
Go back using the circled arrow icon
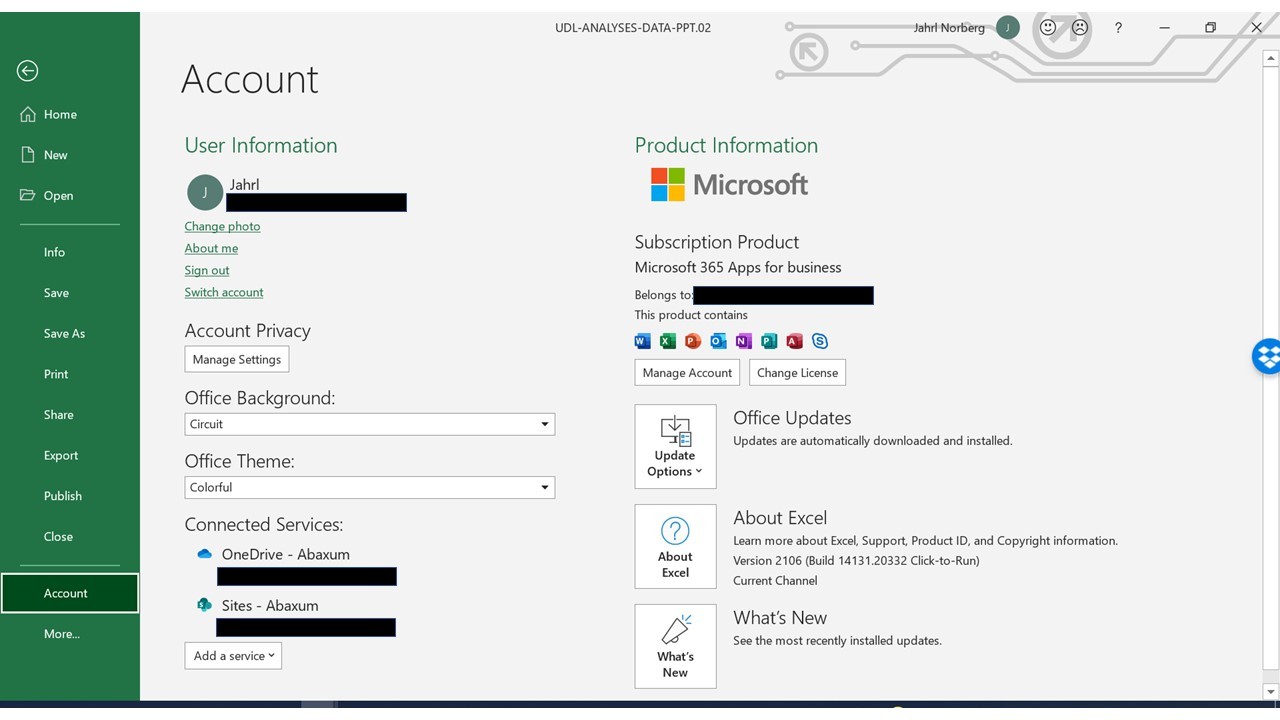[x=28, y=70]
